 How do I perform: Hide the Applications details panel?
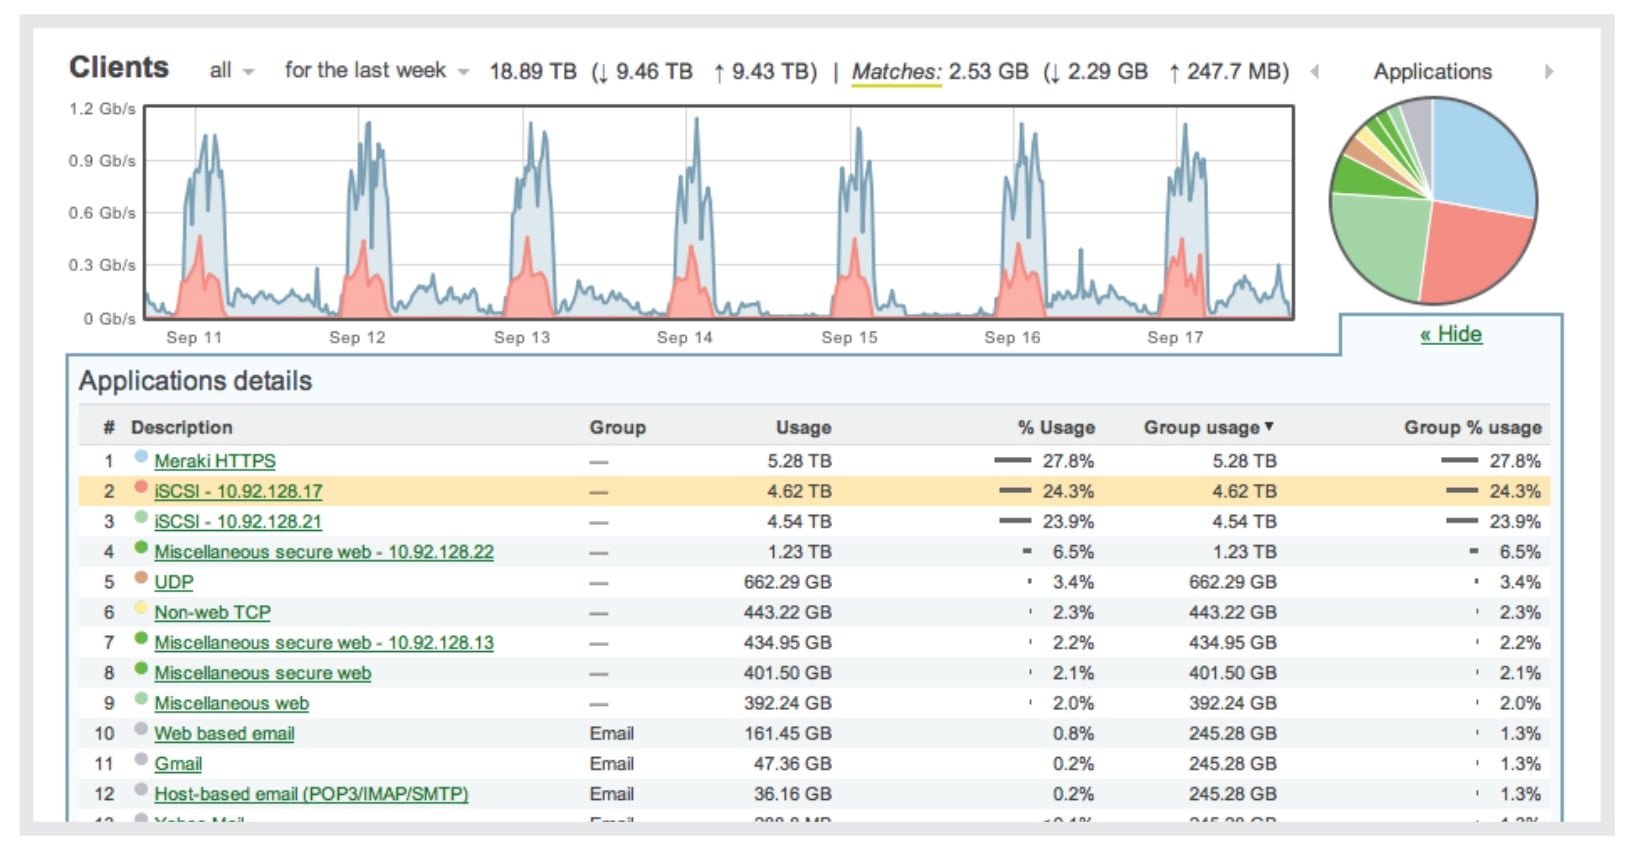tap(1451, 334)
